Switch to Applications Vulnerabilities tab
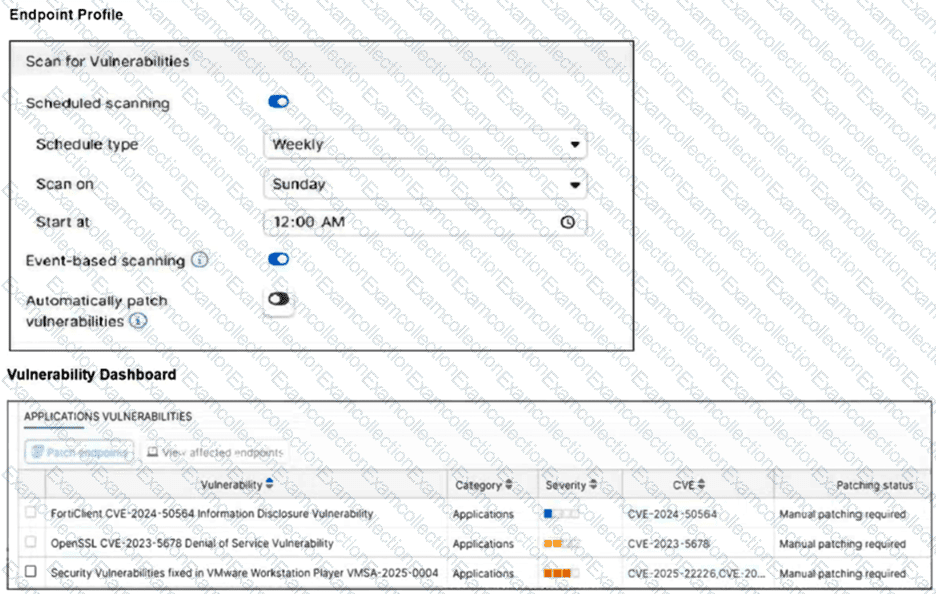The image size is (936, 594). (108, 416)
